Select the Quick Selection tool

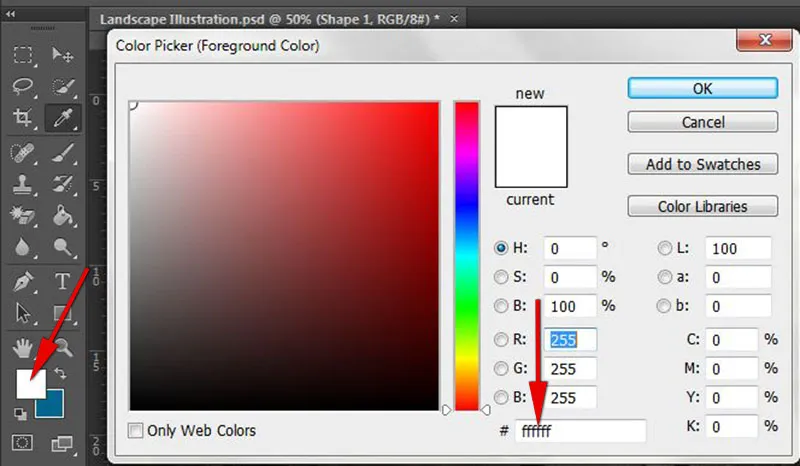pos(63,86)
